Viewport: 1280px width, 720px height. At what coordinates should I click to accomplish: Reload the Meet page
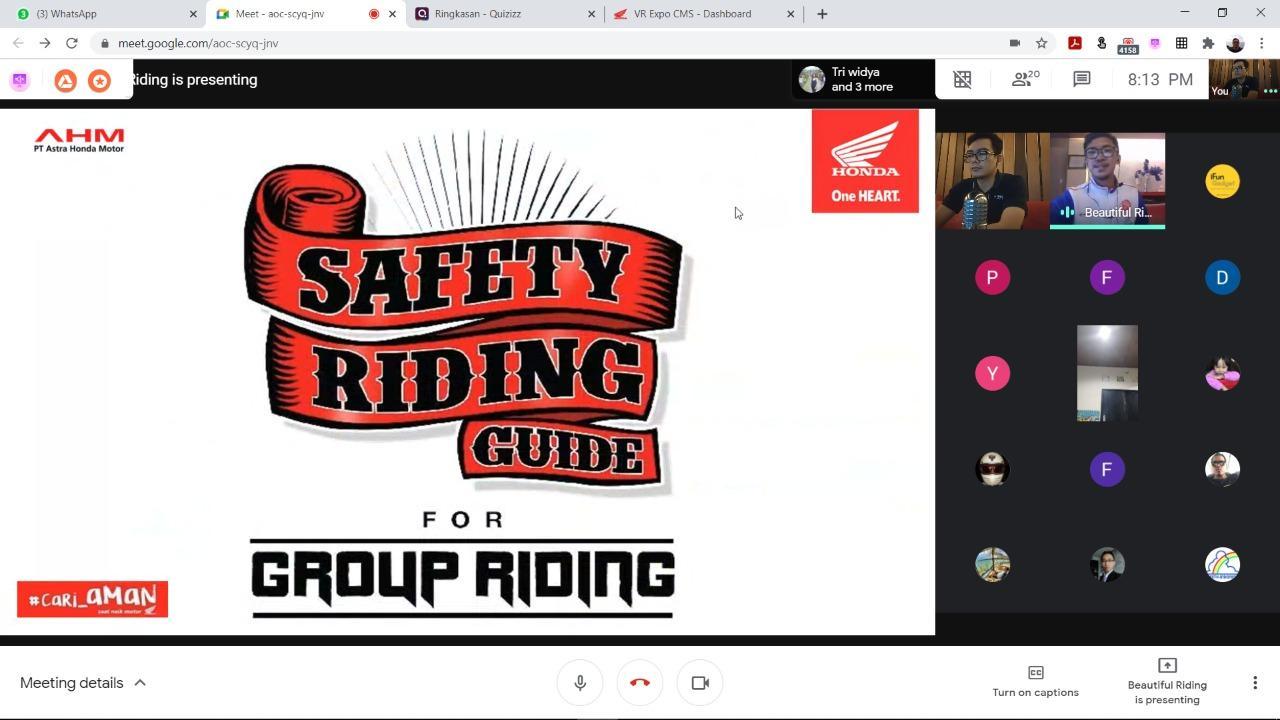pos(71,43)
